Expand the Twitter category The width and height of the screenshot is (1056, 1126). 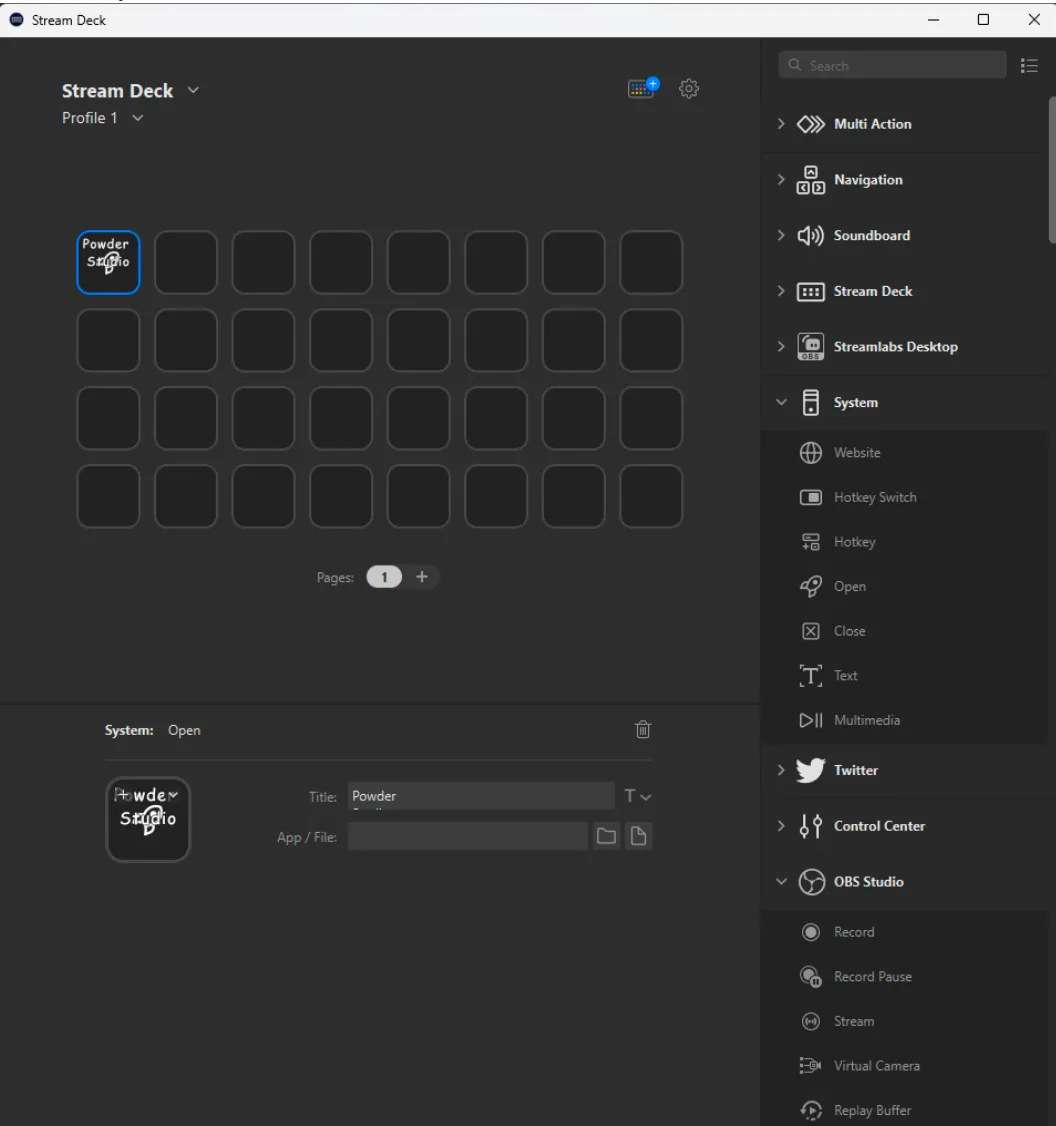pos(781,771)
